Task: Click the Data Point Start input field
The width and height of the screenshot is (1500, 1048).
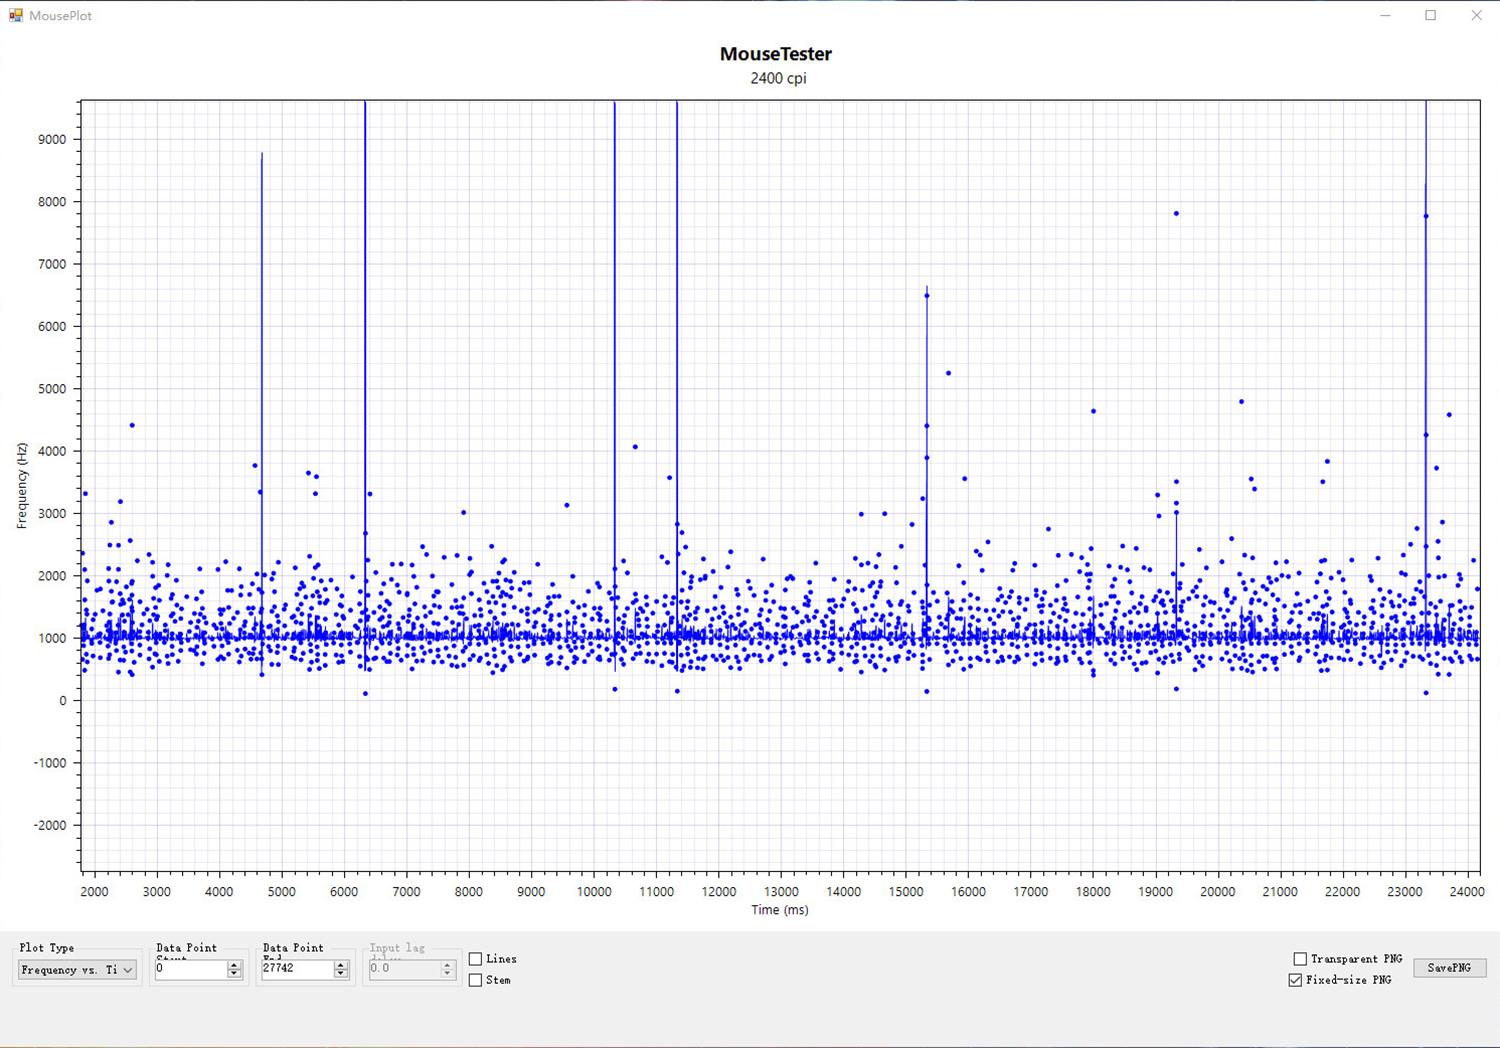Action: 190,969
